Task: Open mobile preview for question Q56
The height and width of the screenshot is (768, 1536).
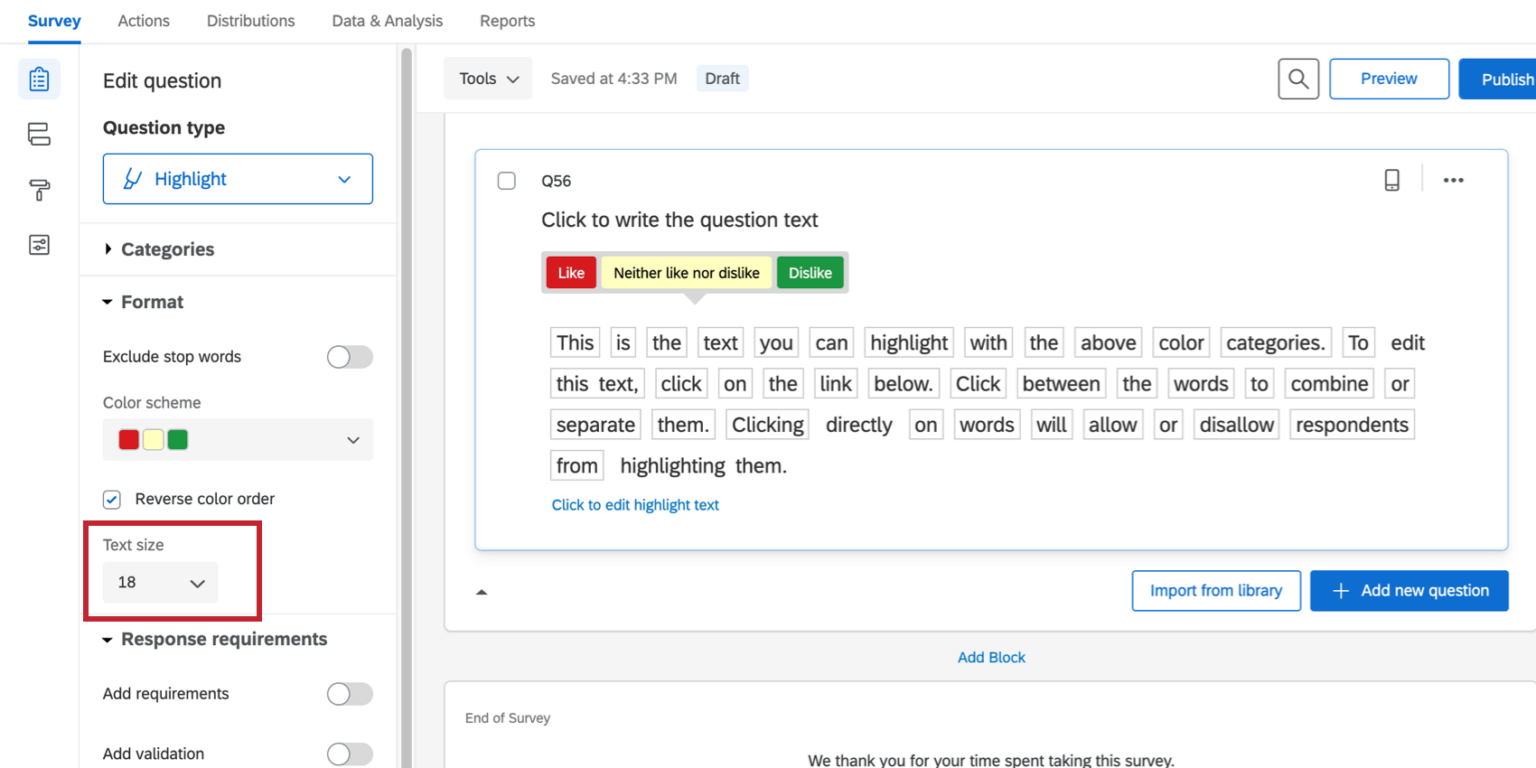Action: point(1391,180)
